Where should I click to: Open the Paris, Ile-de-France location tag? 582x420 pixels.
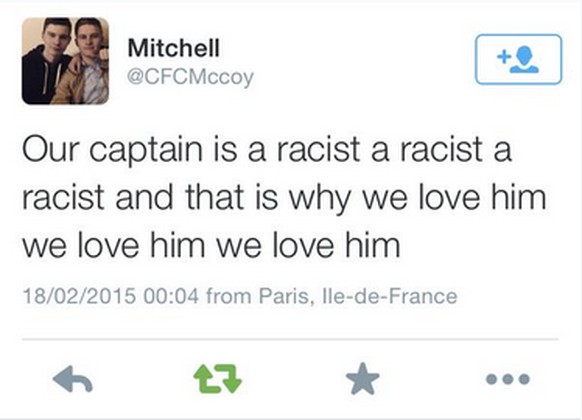coord(358,296)
